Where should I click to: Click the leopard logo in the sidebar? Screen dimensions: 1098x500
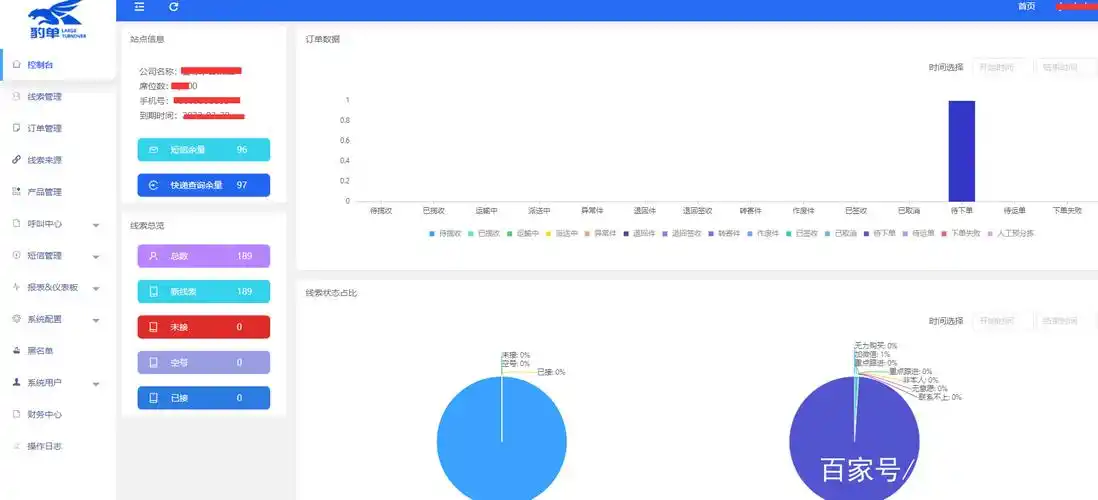pos(57,20)
